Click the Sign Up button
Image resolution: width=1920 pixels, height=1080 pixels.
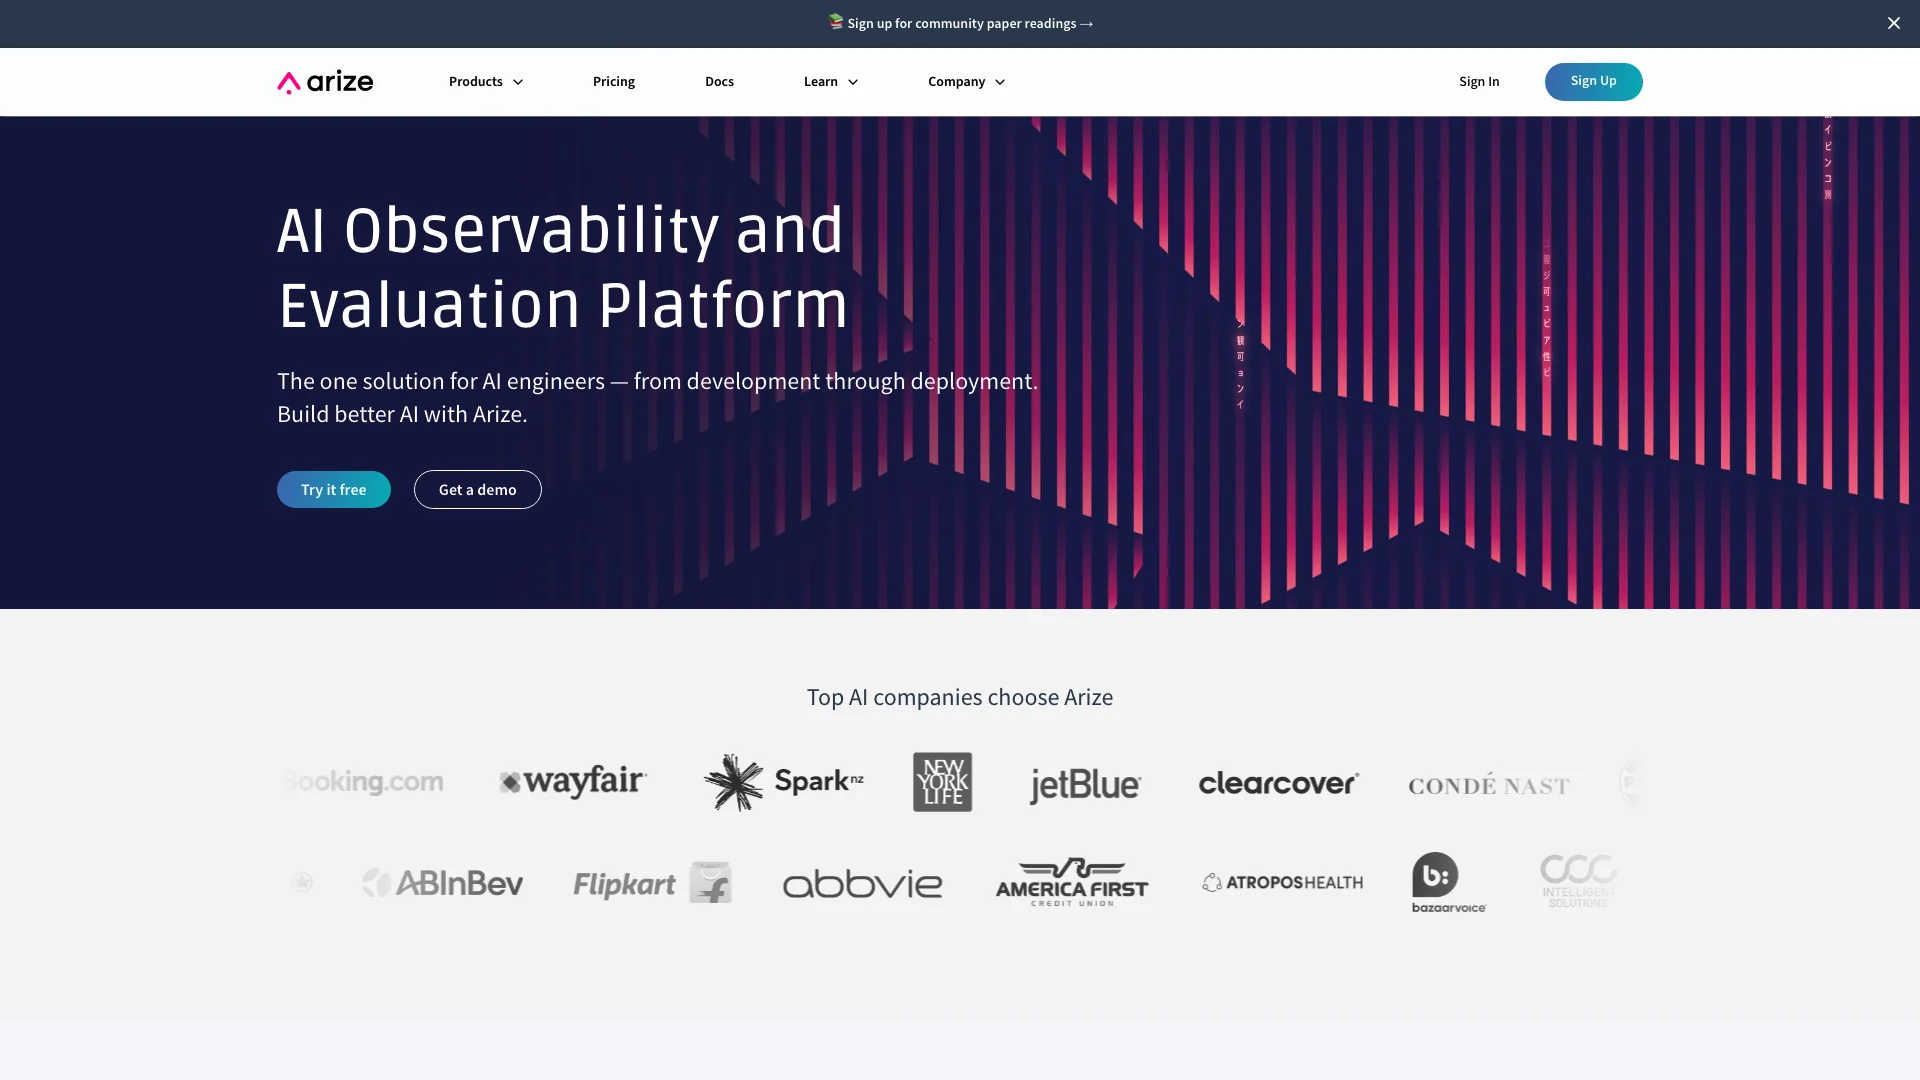(x=1593, y=82)
